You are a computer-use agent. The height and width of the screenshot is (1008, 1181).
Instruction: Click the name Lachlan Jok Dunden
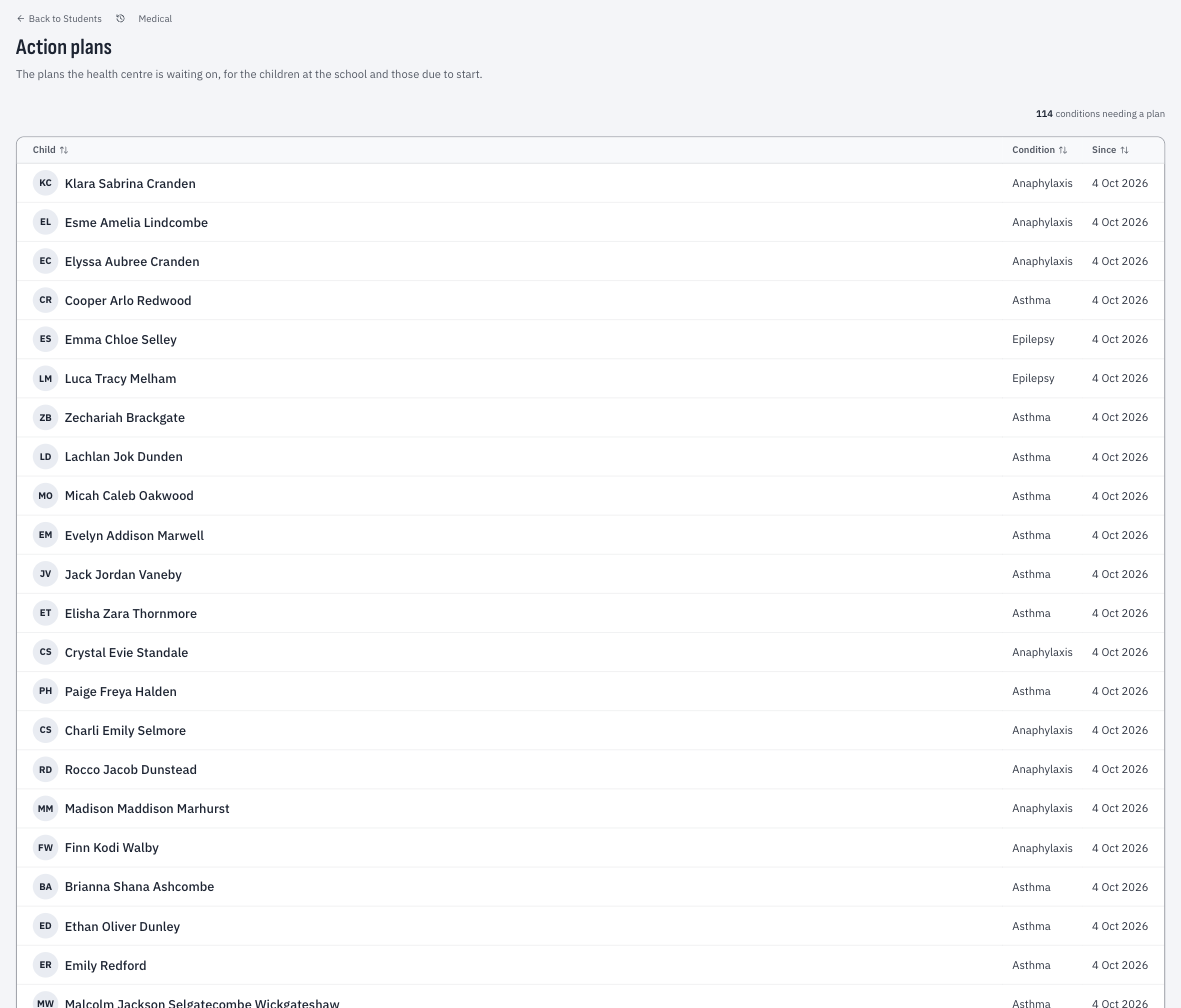click(x=124, y=457)
